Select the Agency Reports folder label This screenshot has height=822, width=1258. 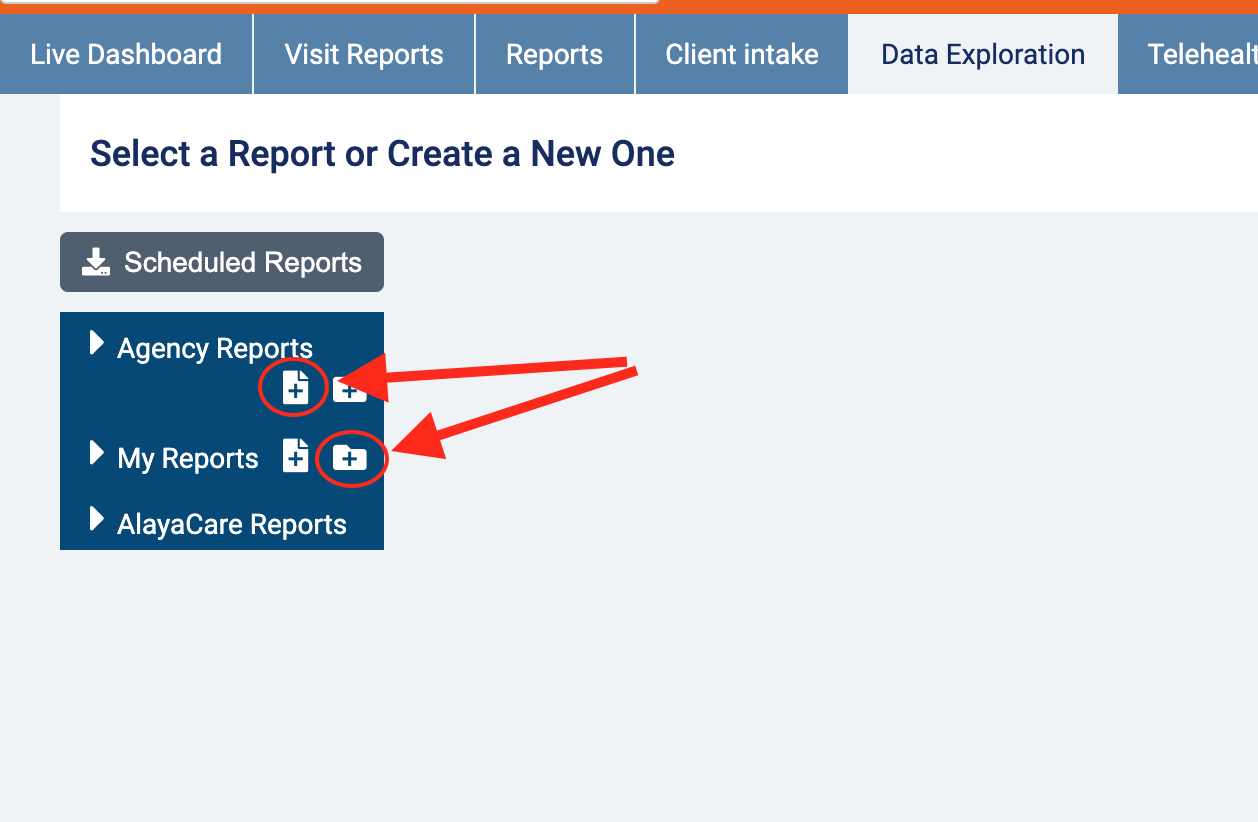(x=215, y=348)
